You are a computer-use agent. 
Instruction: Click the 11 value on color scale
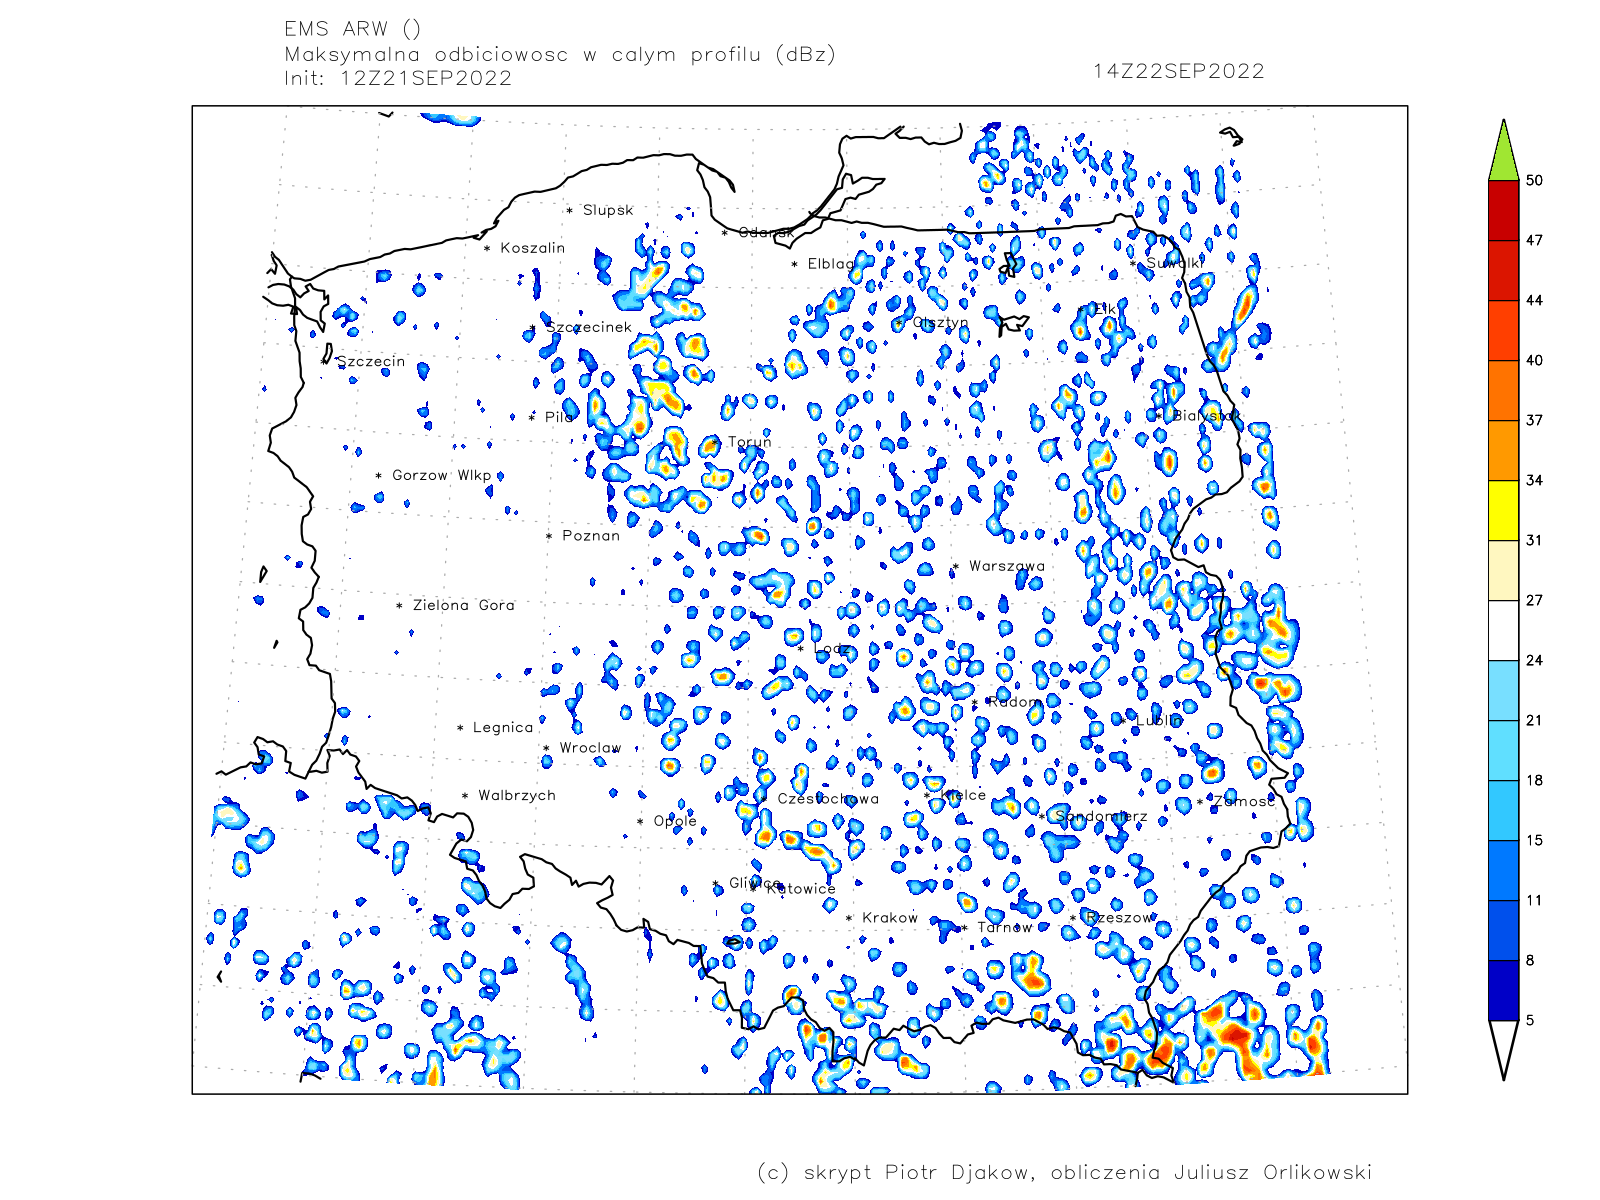tap(1534, 900)
